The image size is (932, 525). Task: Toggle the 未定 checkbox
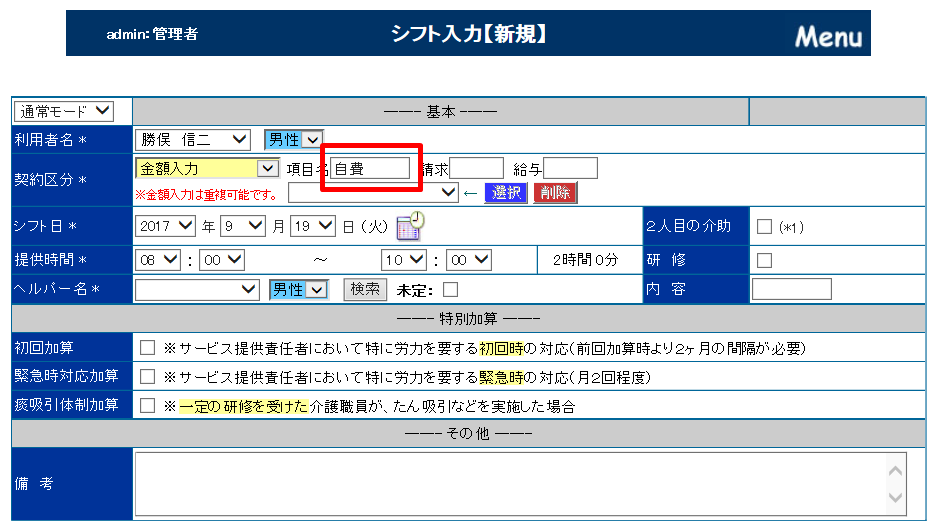coord(451,290)
